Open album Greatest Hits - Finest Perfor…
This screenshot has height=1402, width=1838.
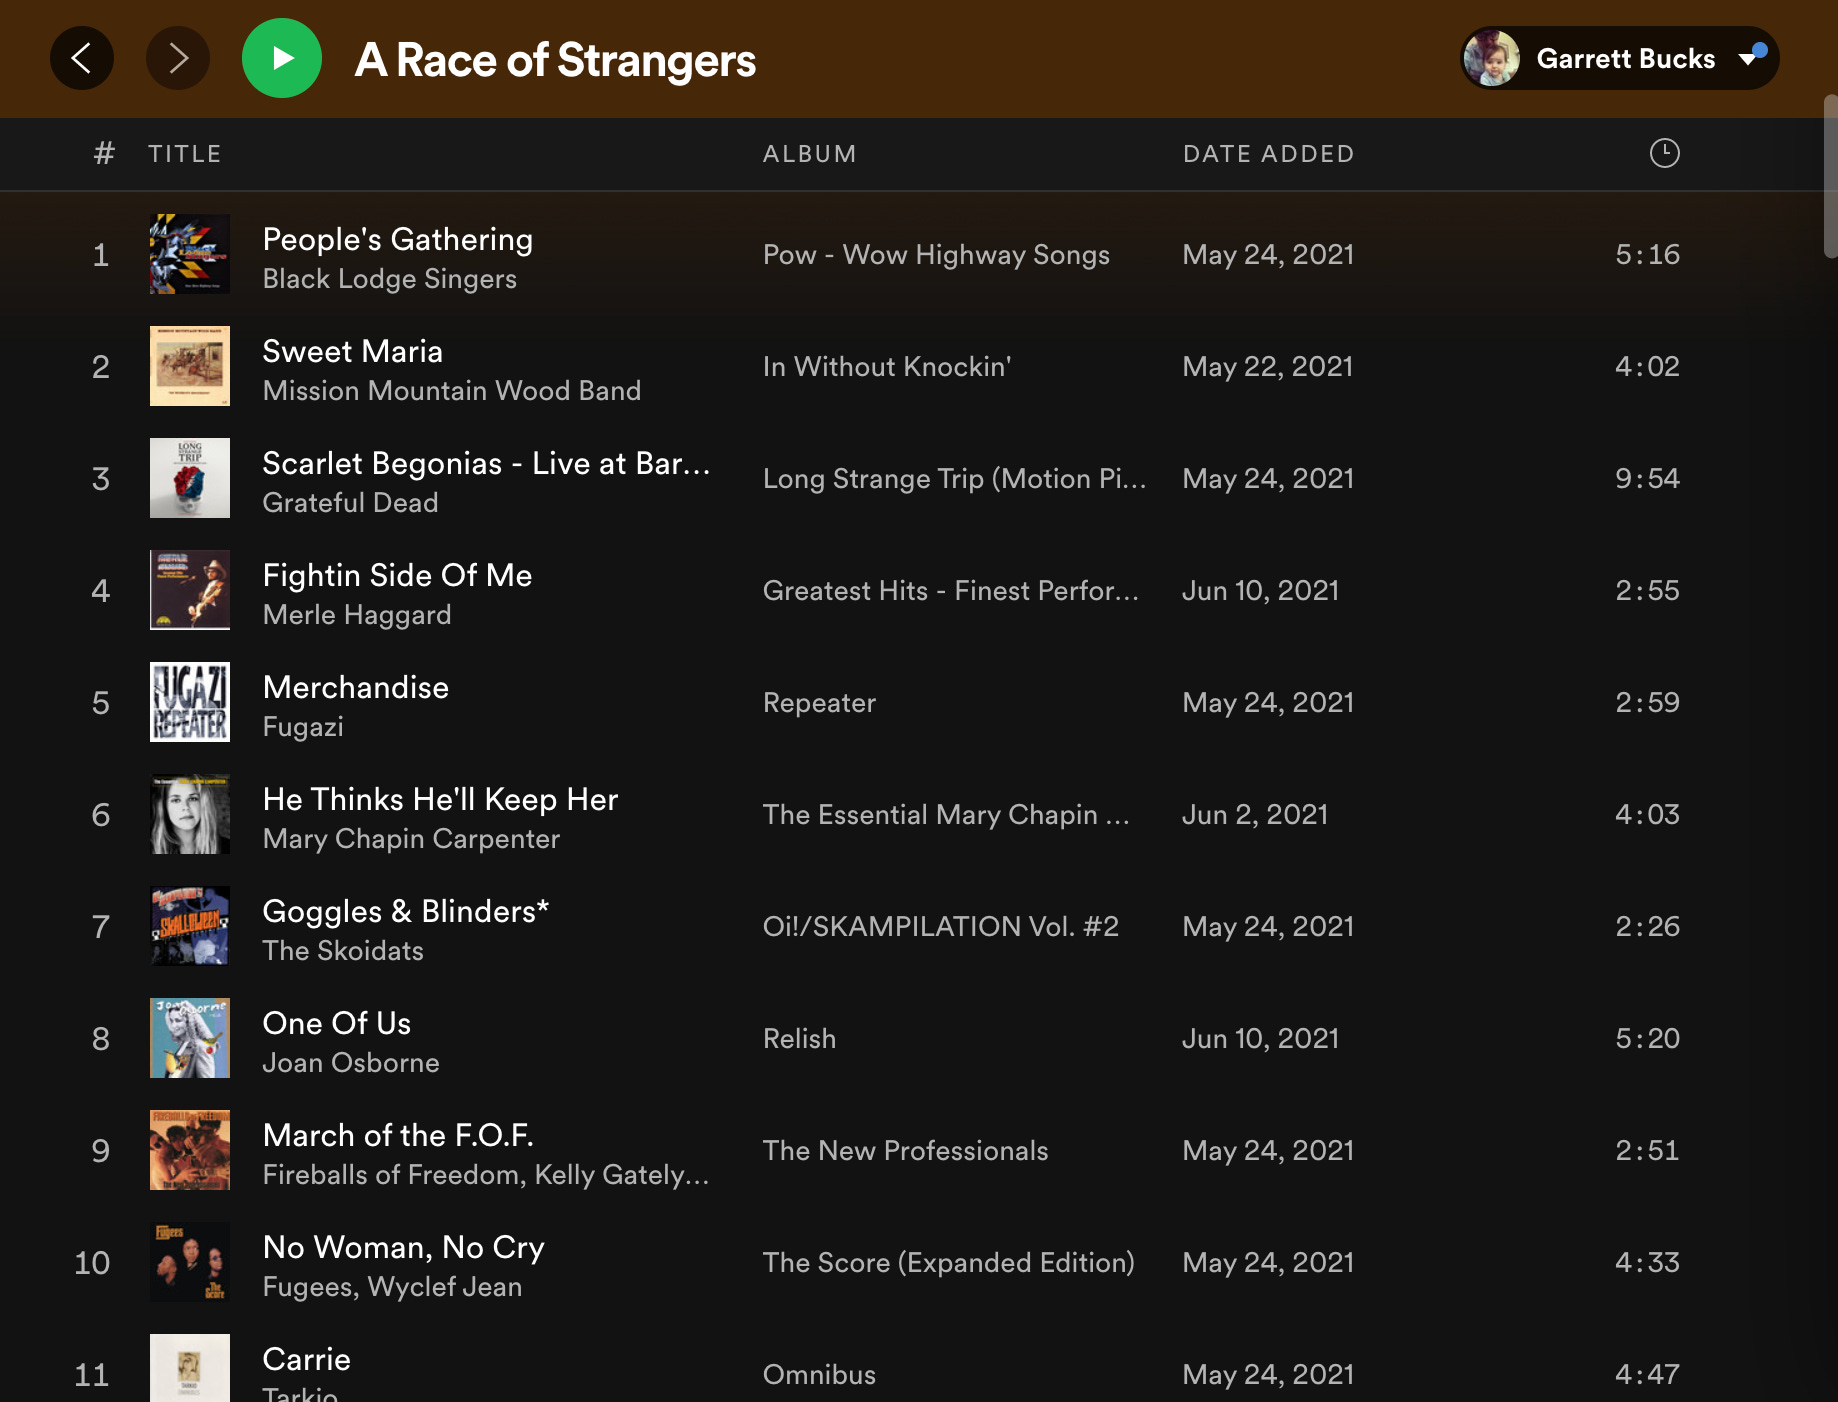point(951,591)
